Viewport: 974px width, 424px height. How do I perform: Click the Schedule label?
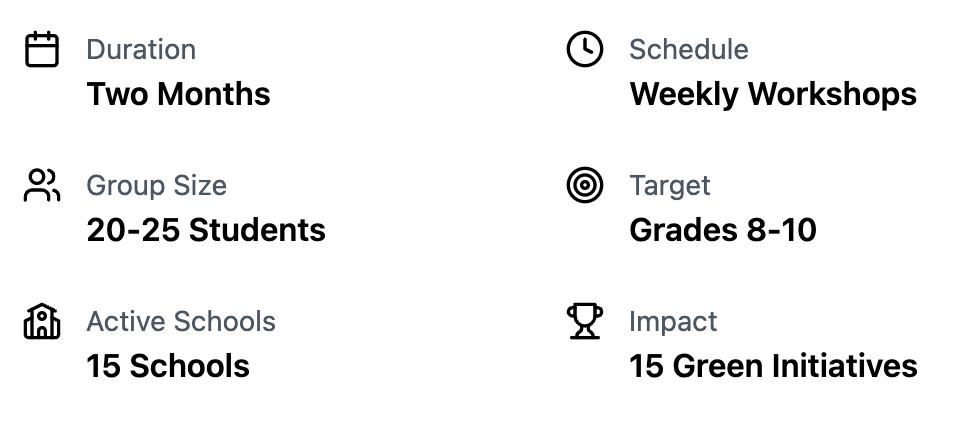coord(688,50)
